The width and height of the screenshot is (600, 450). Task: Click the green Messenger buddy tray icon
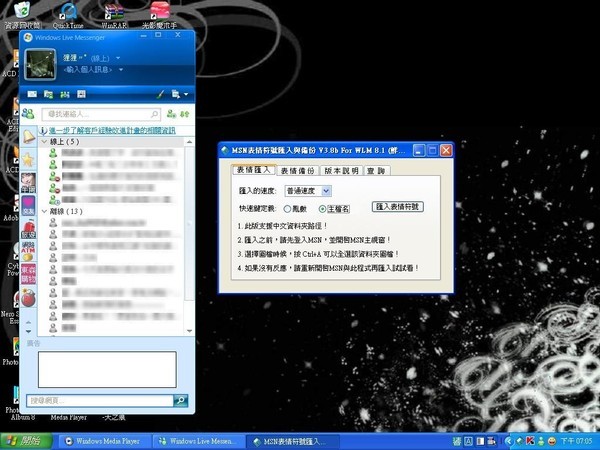tap(541, 441)
